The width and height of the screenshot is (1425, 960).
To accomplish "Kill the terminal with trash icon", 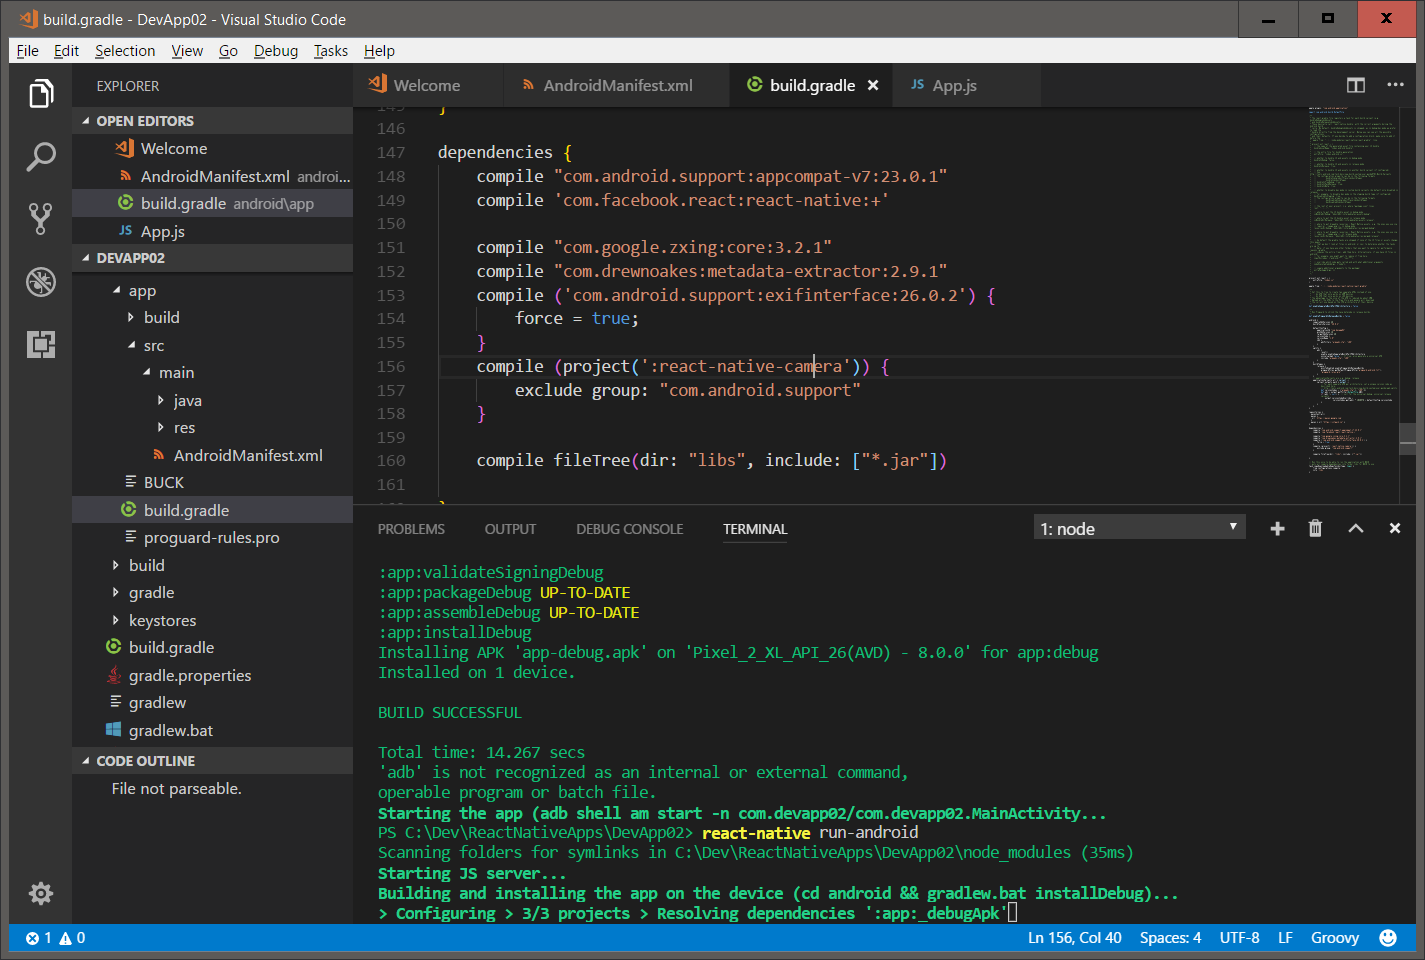I will pos(1316,529).
